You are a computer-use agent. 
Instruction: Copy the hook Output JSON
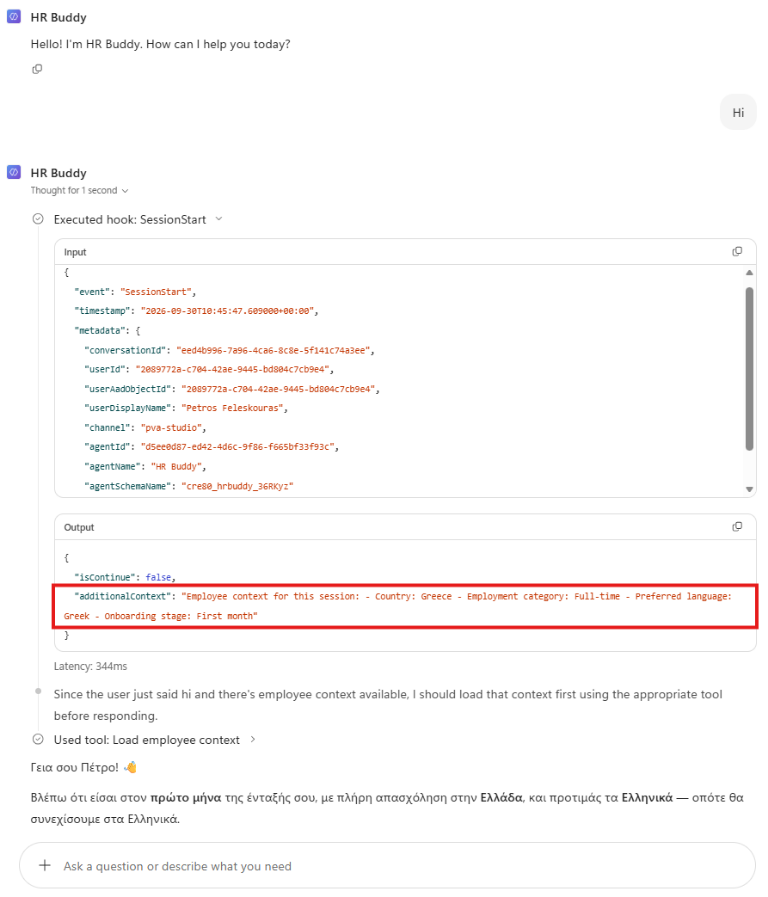pyautogui.click(x=737, y=527)
